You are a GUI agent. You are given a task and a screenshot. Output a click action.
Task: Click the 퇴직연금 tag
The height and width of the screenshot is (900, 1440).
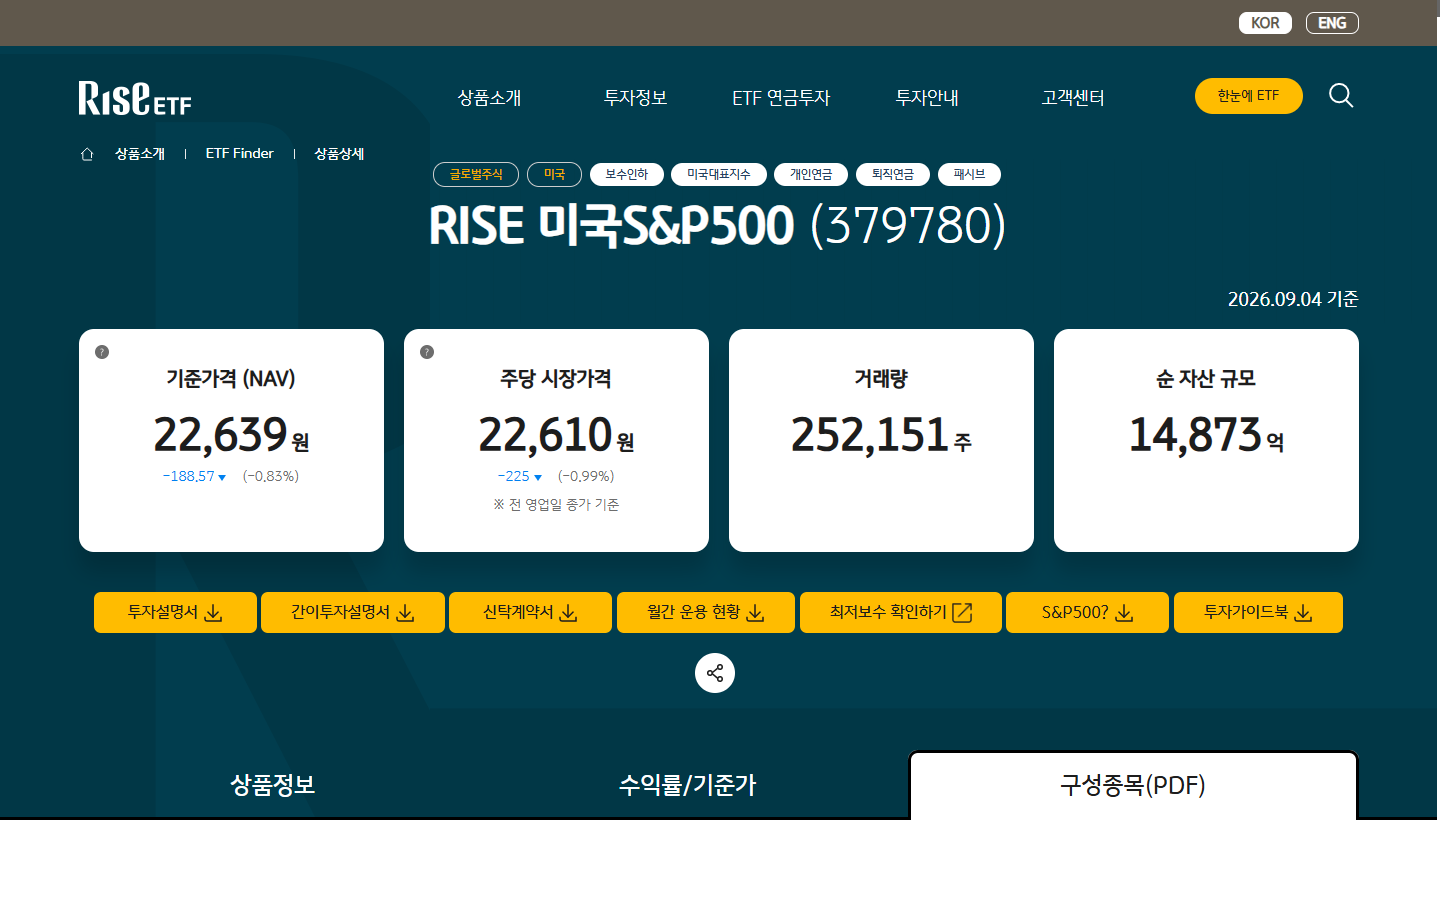pyautogui.click(x=893, y=175)
